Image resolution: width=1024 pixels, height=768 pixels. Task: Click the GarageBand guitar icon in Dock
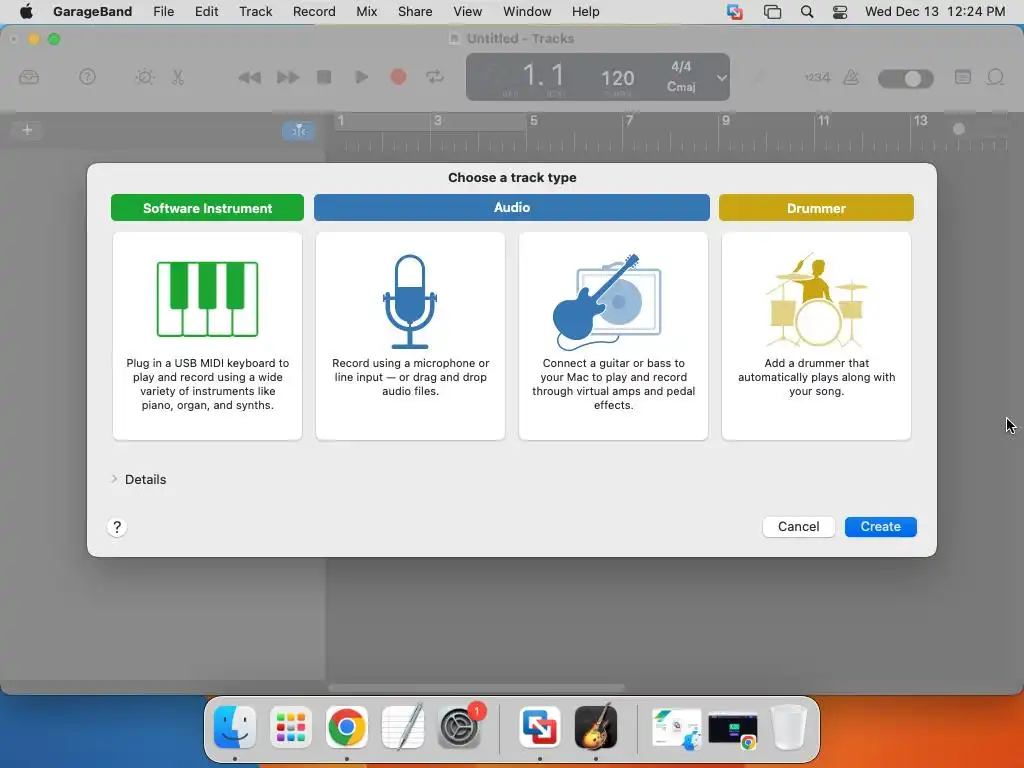pos(596,727)
